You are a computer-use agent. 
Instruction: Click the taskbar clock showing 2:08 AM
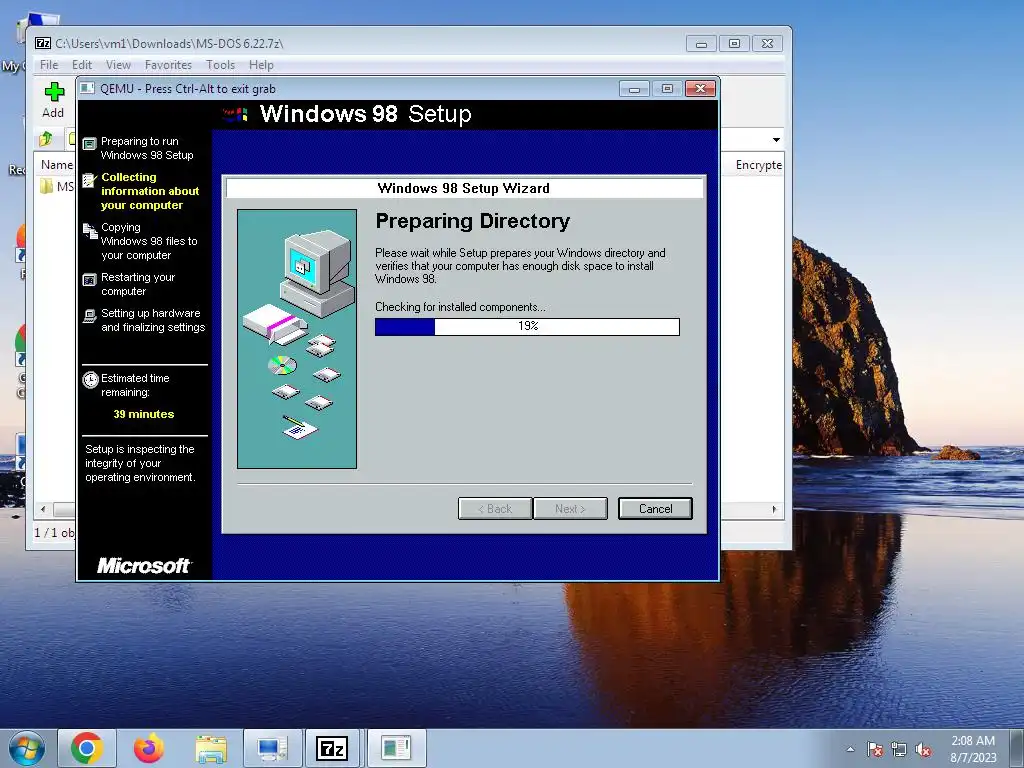pos(973,749)
